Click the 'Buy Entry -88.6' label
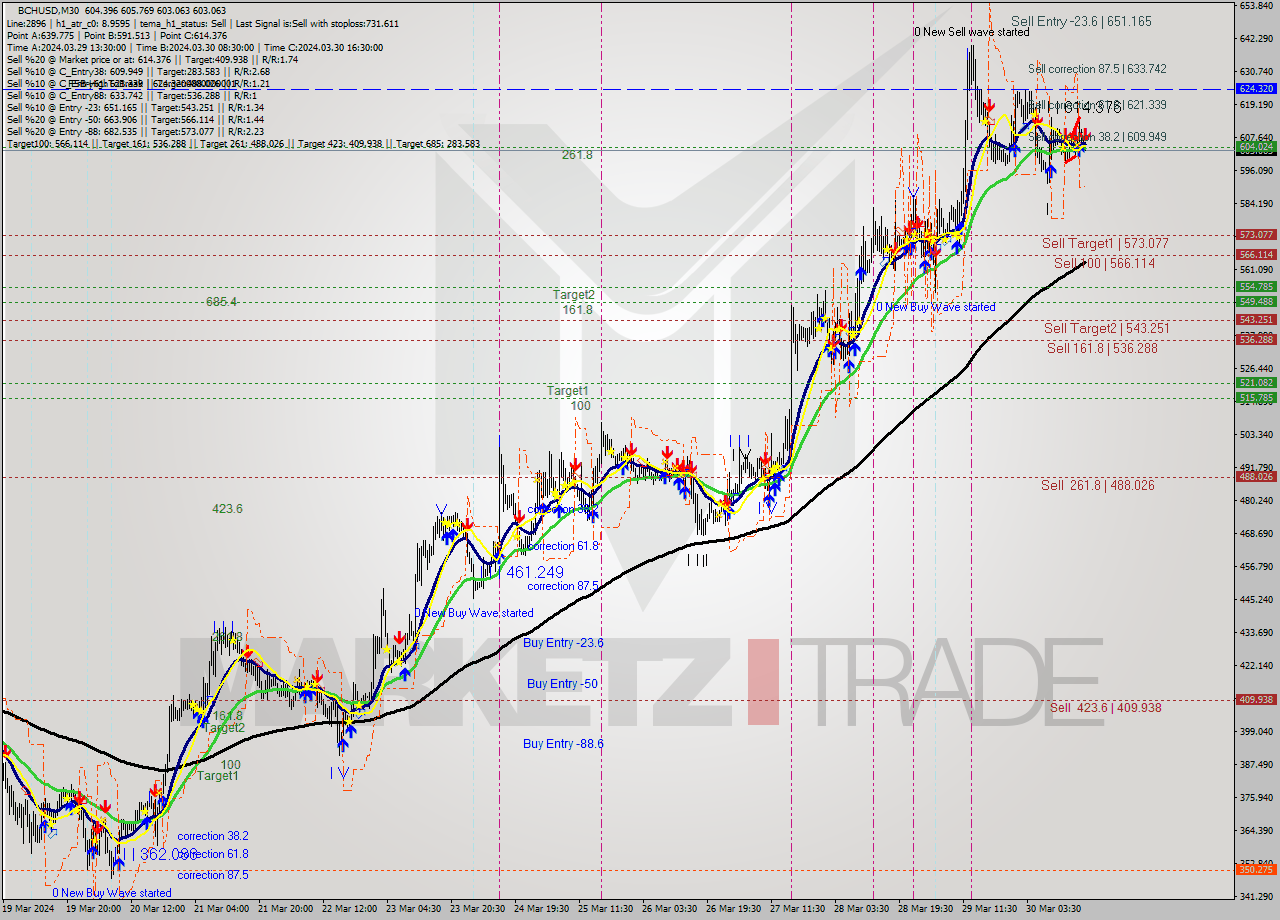Image resolution: width=1280 pixels, height=920 pixels. coord(563,744)
